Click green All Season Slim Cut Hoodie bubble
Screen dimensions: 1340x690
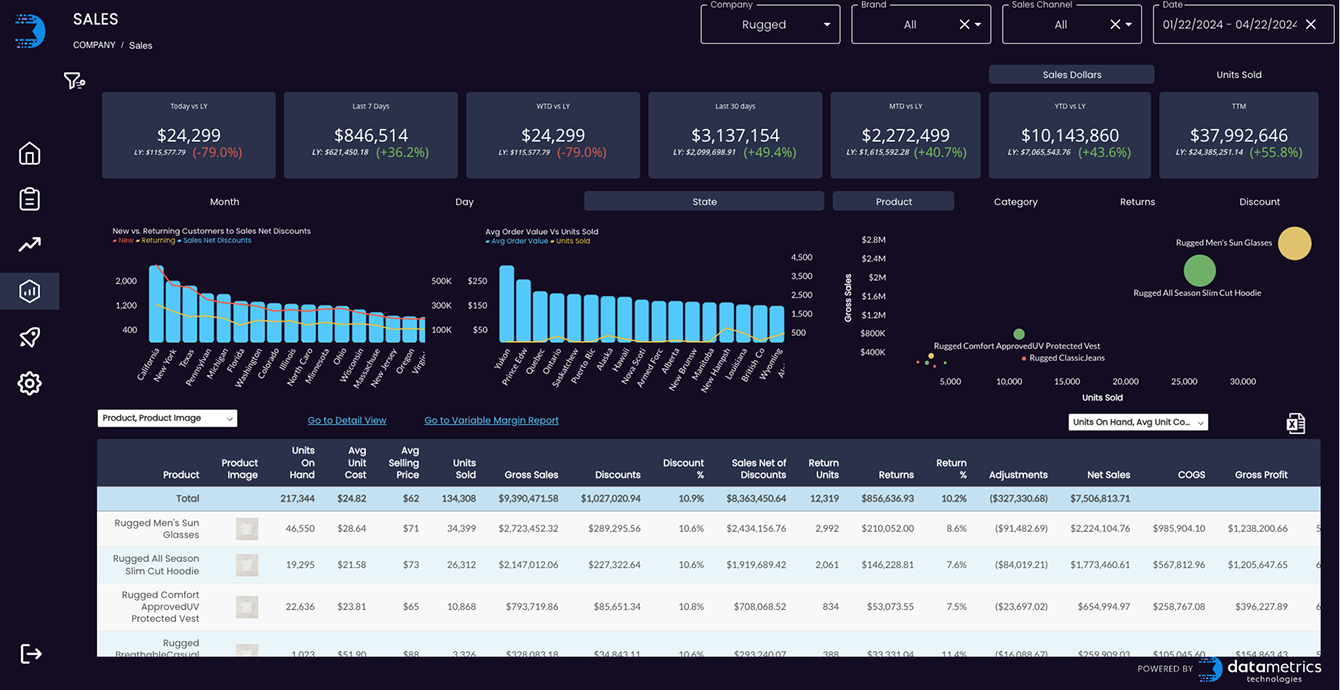[x=1199, y=271]
